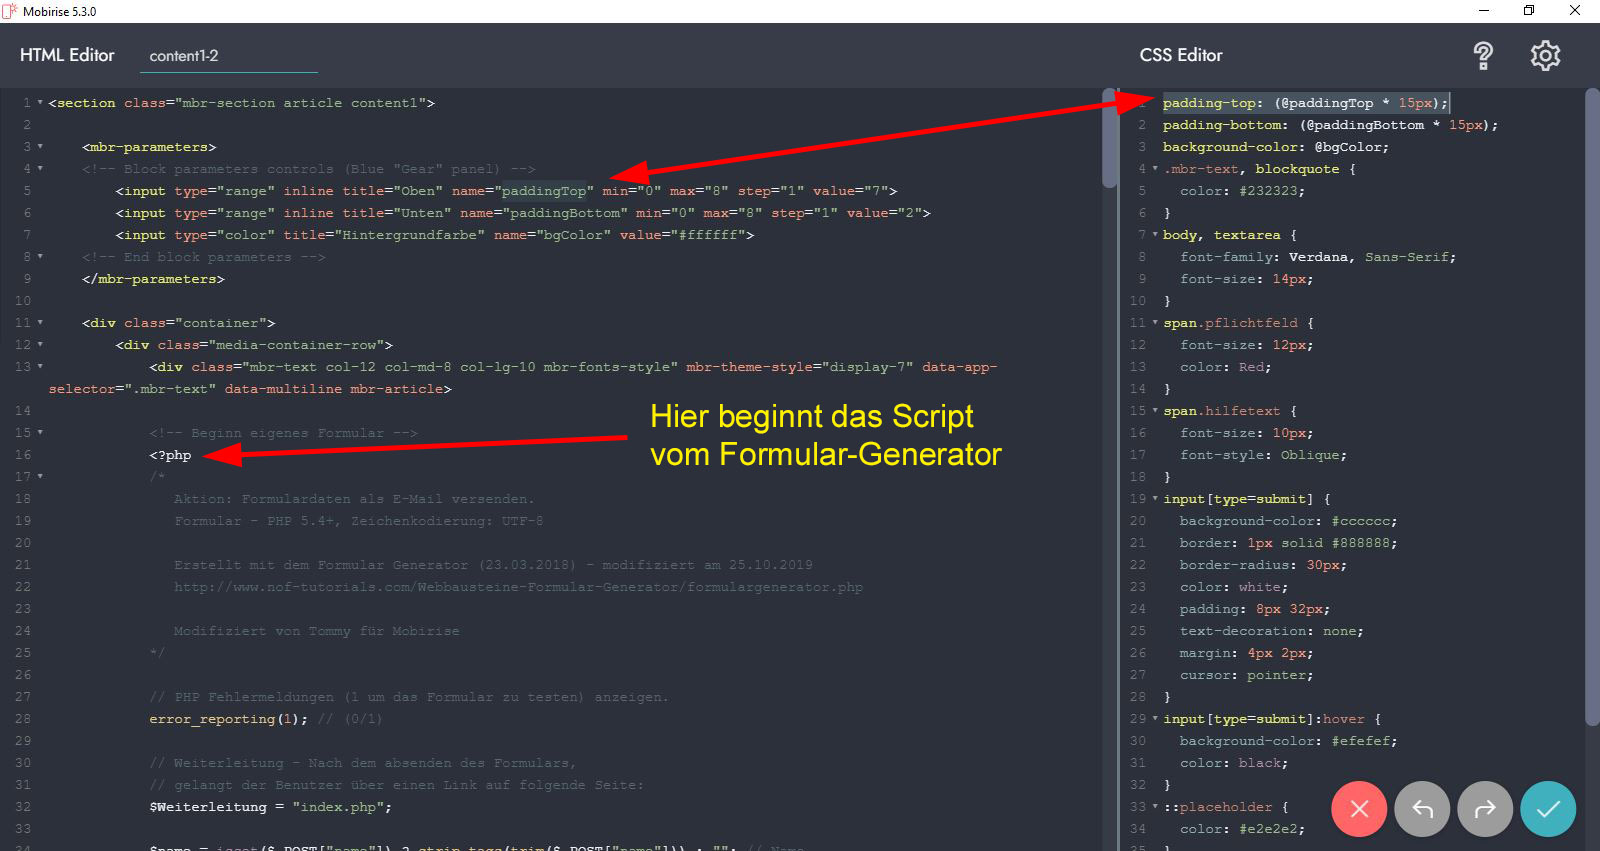
Task: Click the red cancel X button
Action: click(1359, 809)
